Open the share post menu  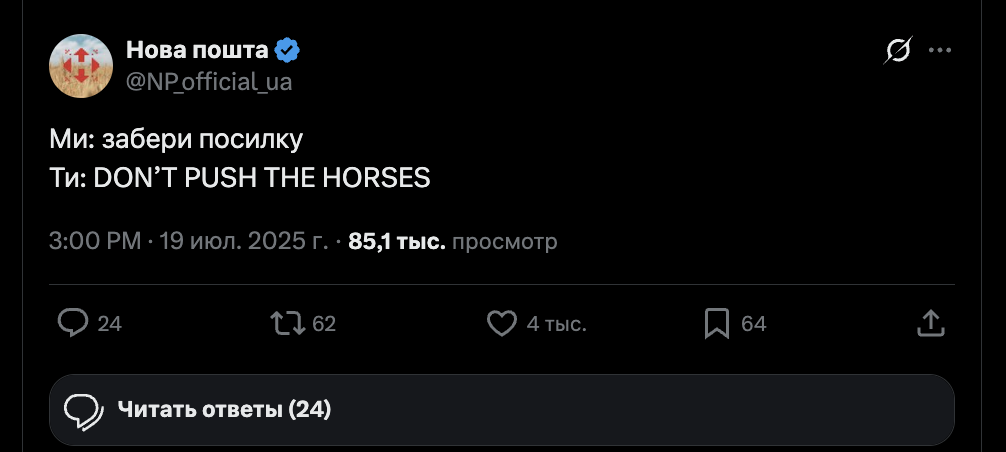click(930, 323)
